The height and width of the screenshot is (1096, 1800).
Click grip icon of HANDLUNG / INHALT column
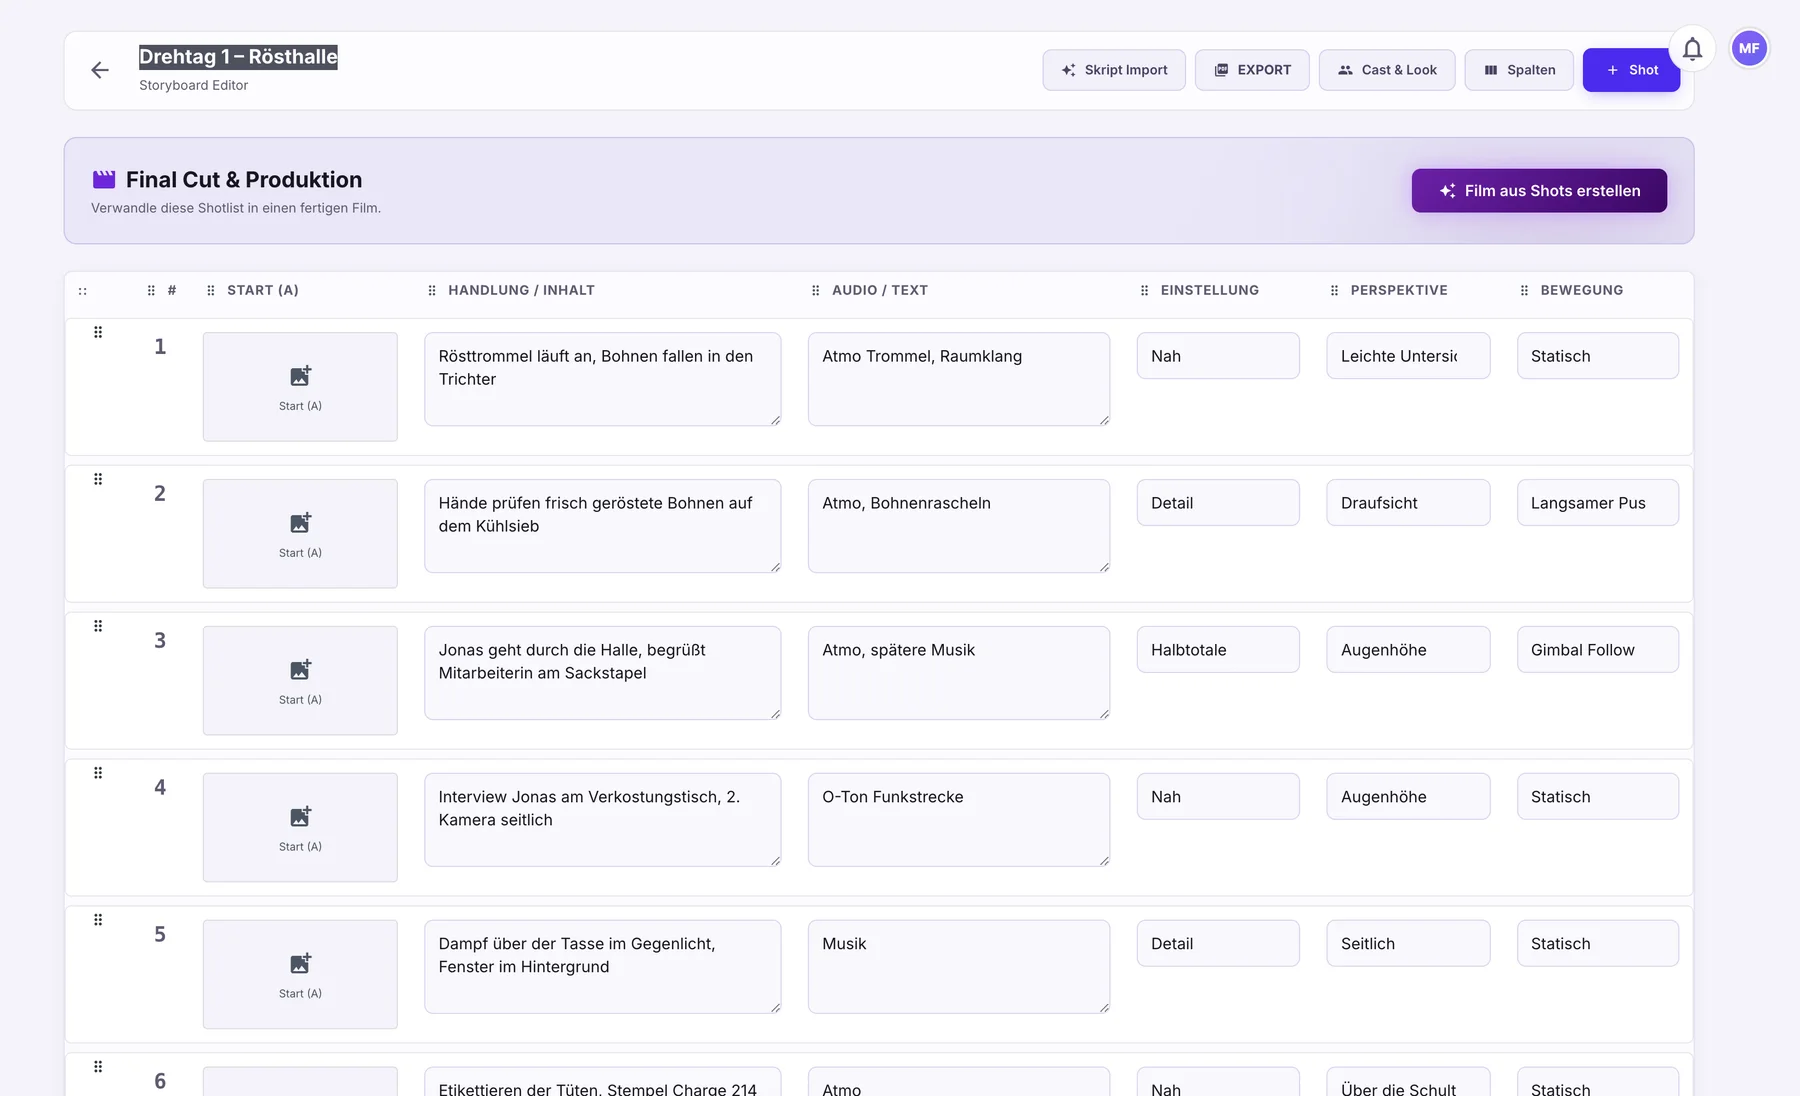pos(432,291)
